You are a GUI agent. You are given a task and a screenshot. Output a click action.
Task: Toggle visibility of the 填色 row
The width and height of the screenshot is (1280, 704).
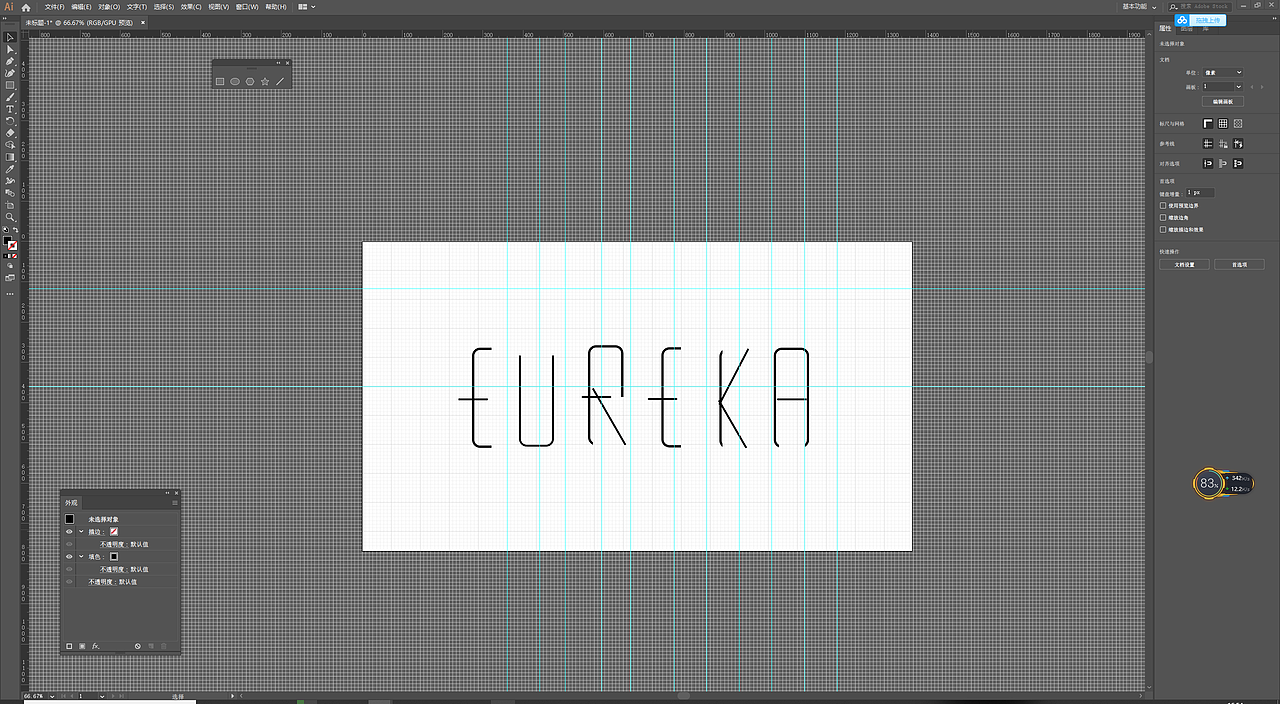click(69, 557)
